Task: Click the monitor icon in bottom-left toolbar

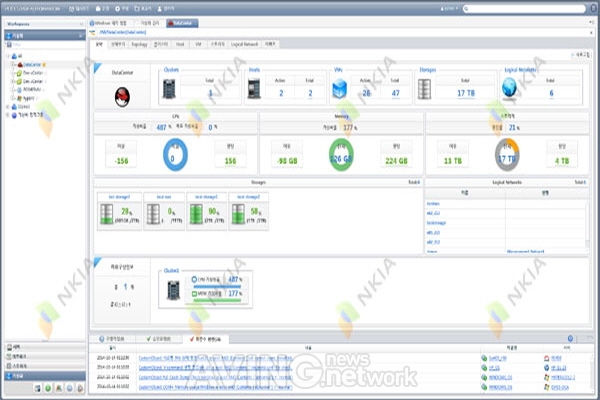Action: 38,388
